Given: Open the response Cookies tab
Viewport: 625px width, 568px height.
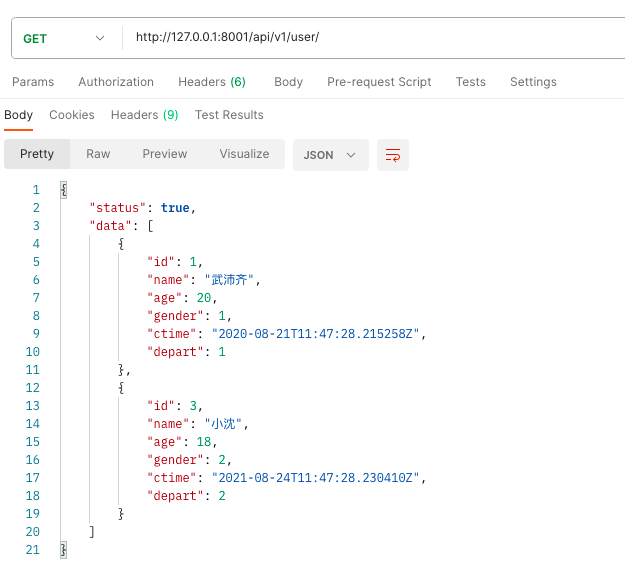Looking at the screenshot, I should tap(72, 115).
